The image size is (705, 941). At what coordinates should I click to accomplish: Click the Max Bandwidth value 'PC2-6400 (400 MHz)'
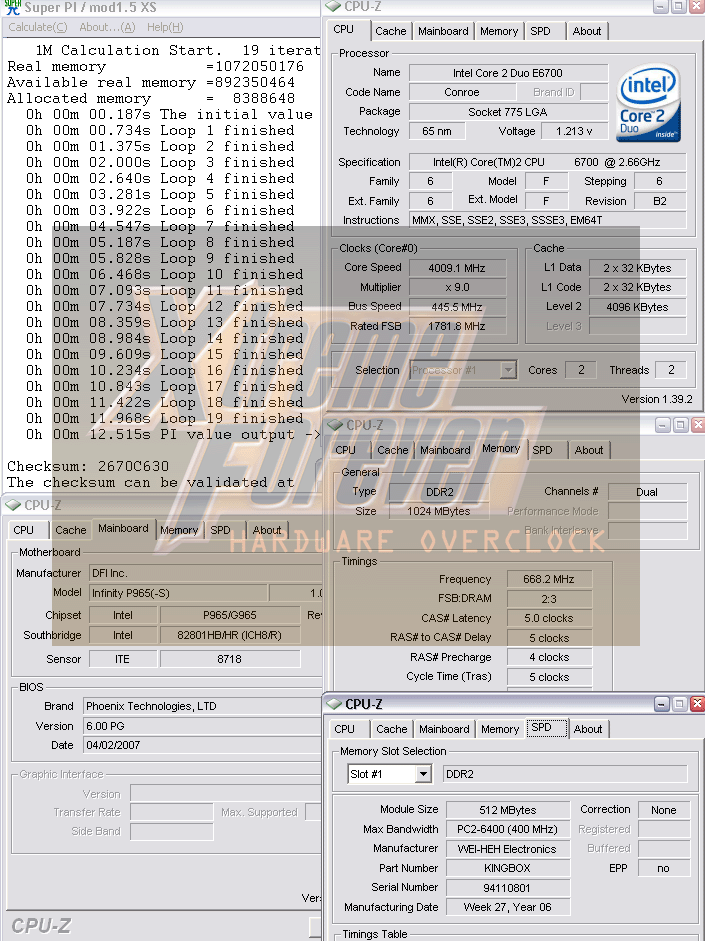(x=508, y=829)
